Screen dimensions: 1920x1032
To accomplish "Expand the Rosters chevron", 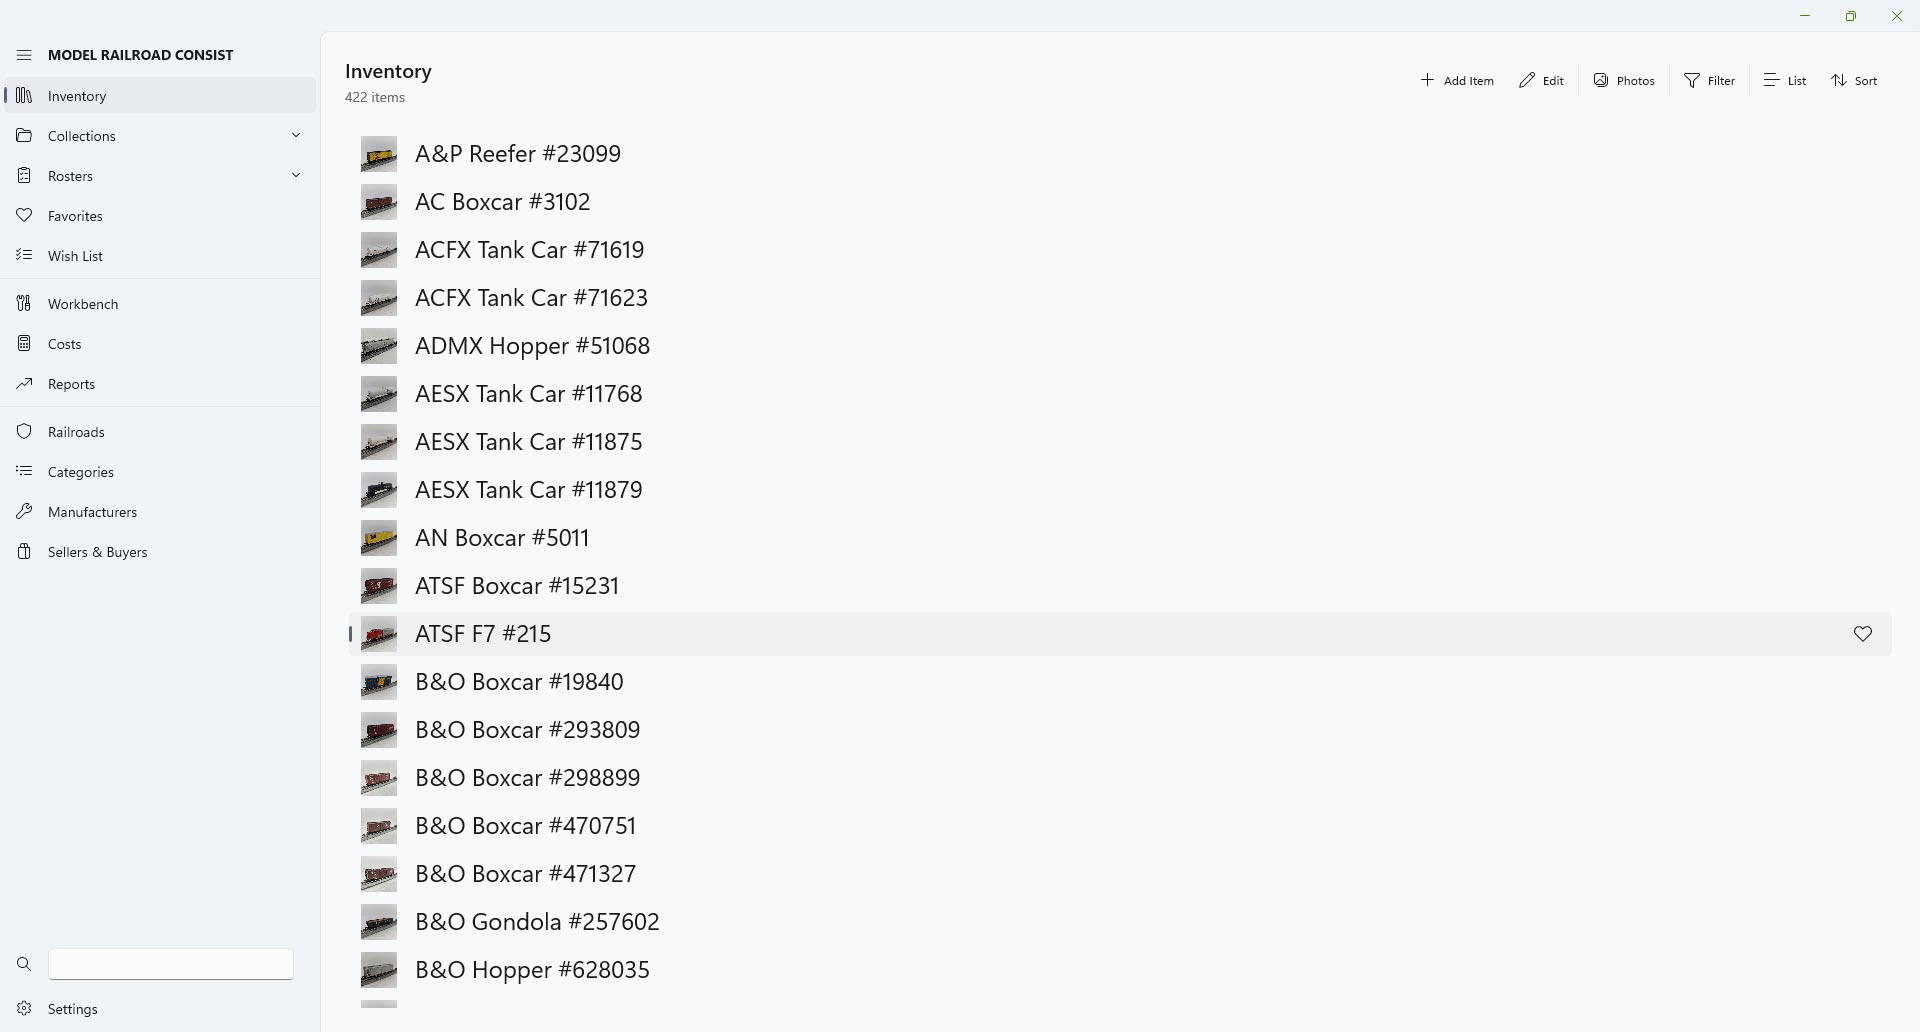I will (296, 175).
